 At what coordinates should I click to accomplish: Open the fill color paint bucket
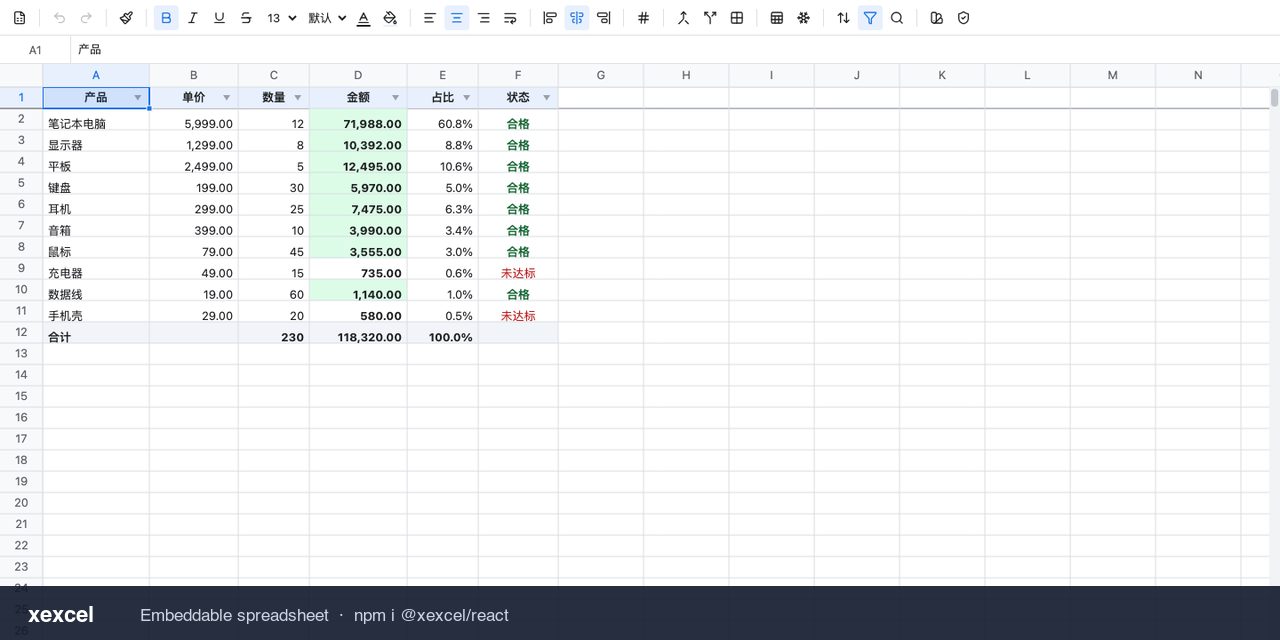point(391,18)
